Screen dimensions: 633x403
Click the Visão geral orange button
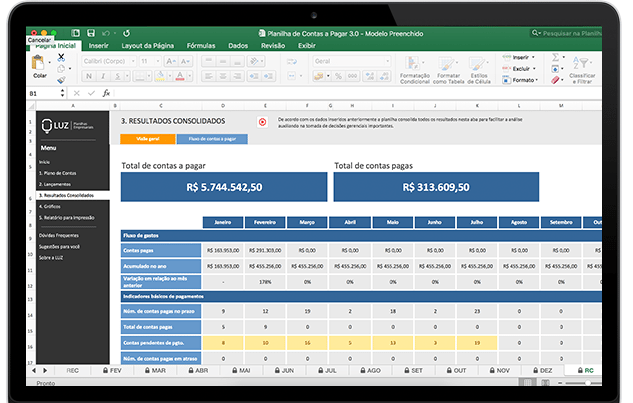(146, 139)
